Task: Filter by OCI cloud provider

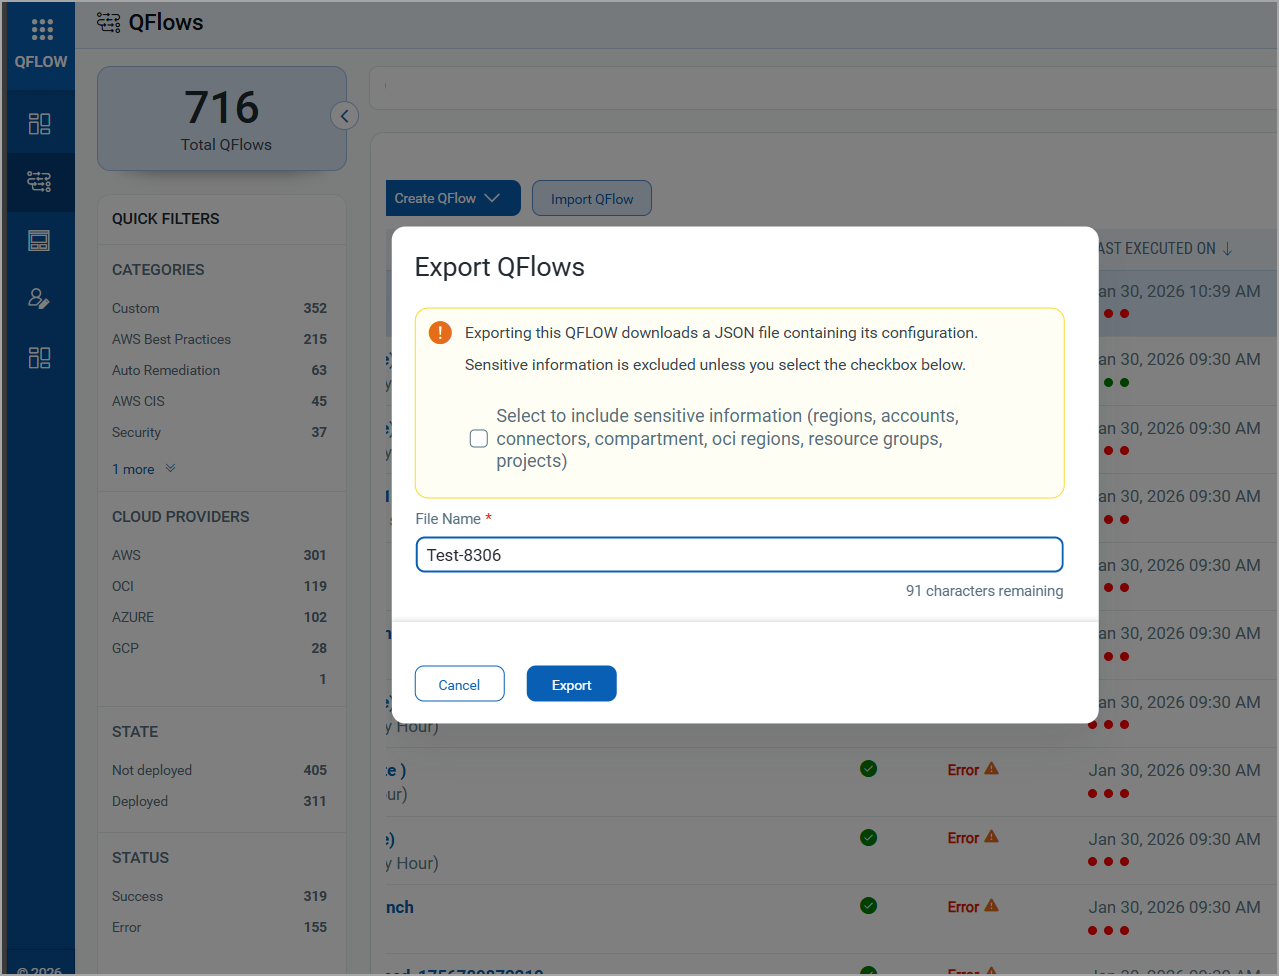Action: pyautogui.click(x=123, y=586)
